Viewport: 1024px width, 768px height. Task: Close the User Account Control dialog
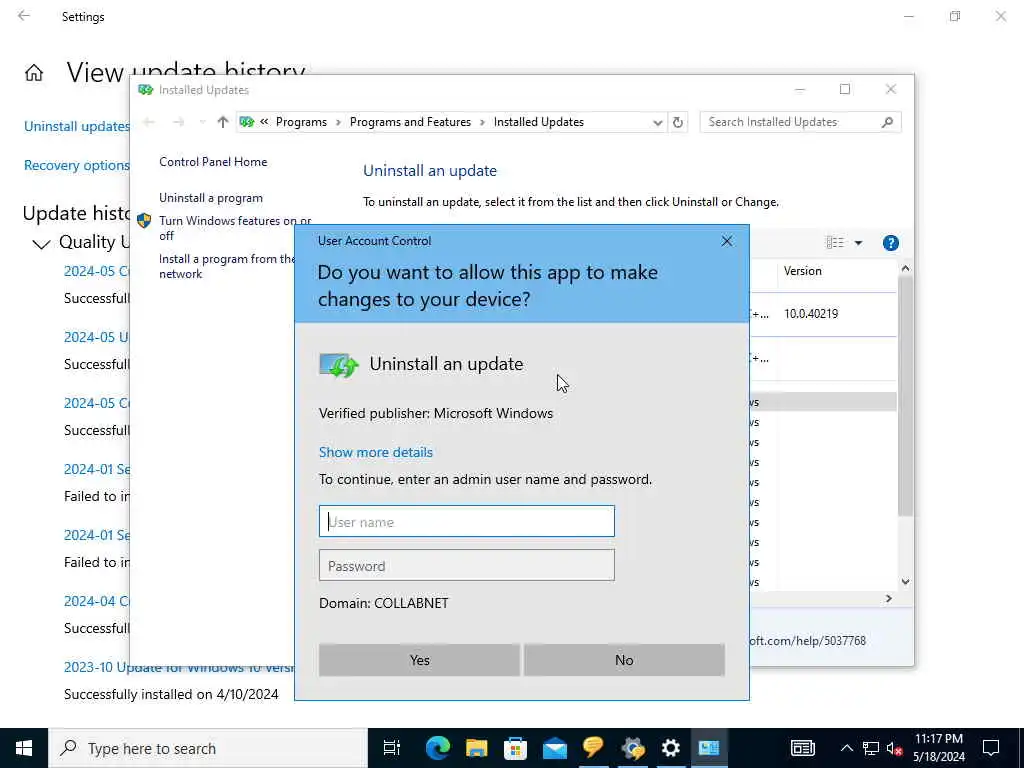pos(727,241)
